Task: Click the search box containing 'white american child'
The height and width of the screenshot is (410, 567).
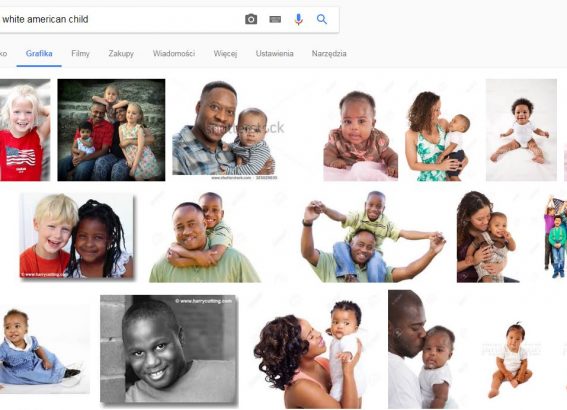Action: click(x=119, y=19)
